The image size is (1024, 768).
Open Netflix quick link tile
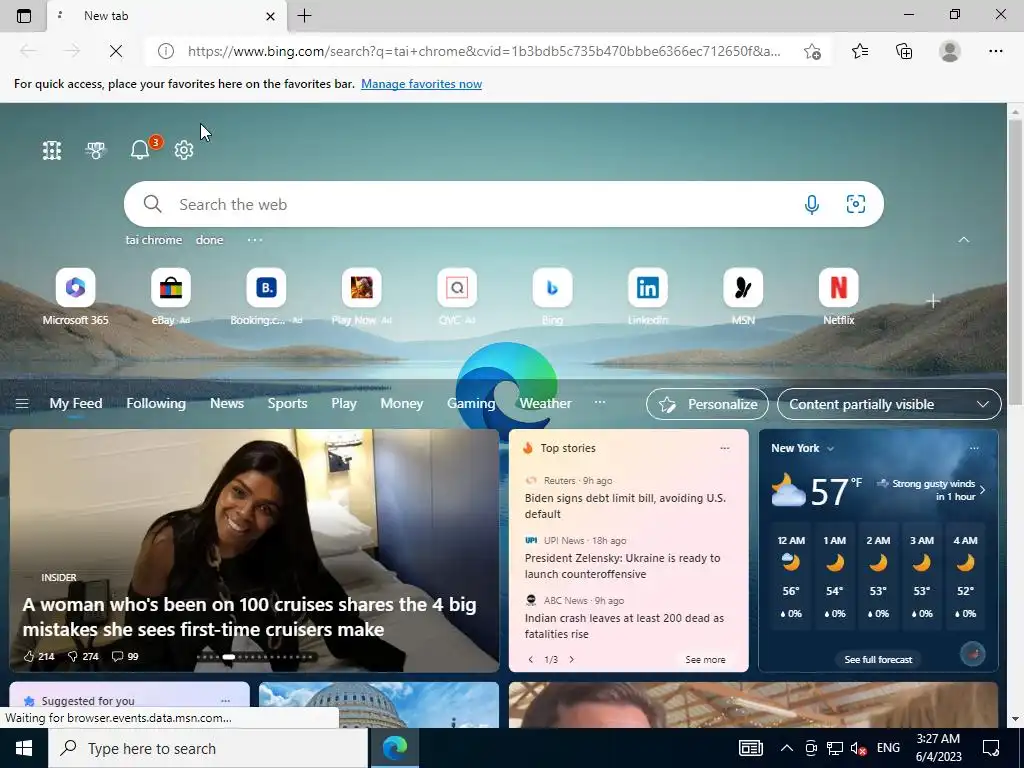coord(839,297)
